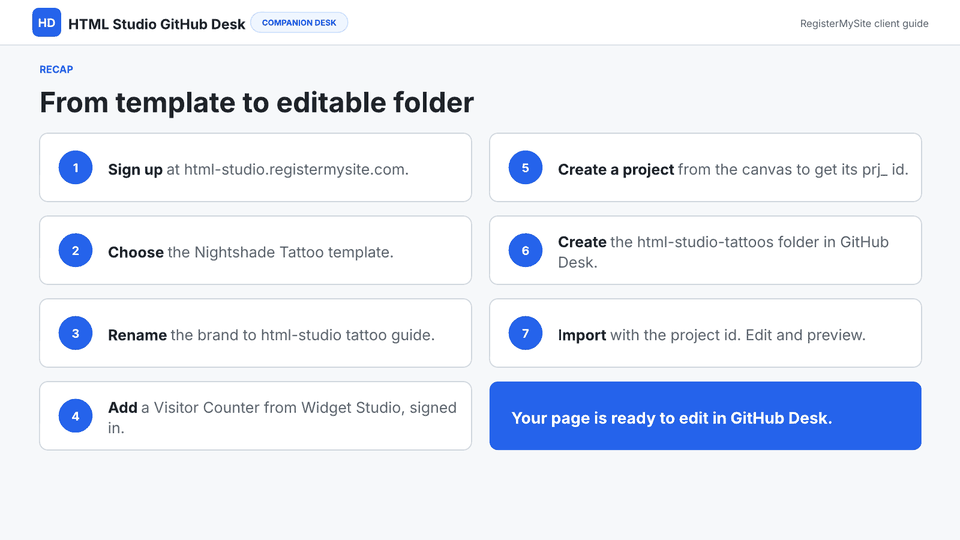960x540 pixels.
Task: Click step number 6 circle
Action: (525, 250)
